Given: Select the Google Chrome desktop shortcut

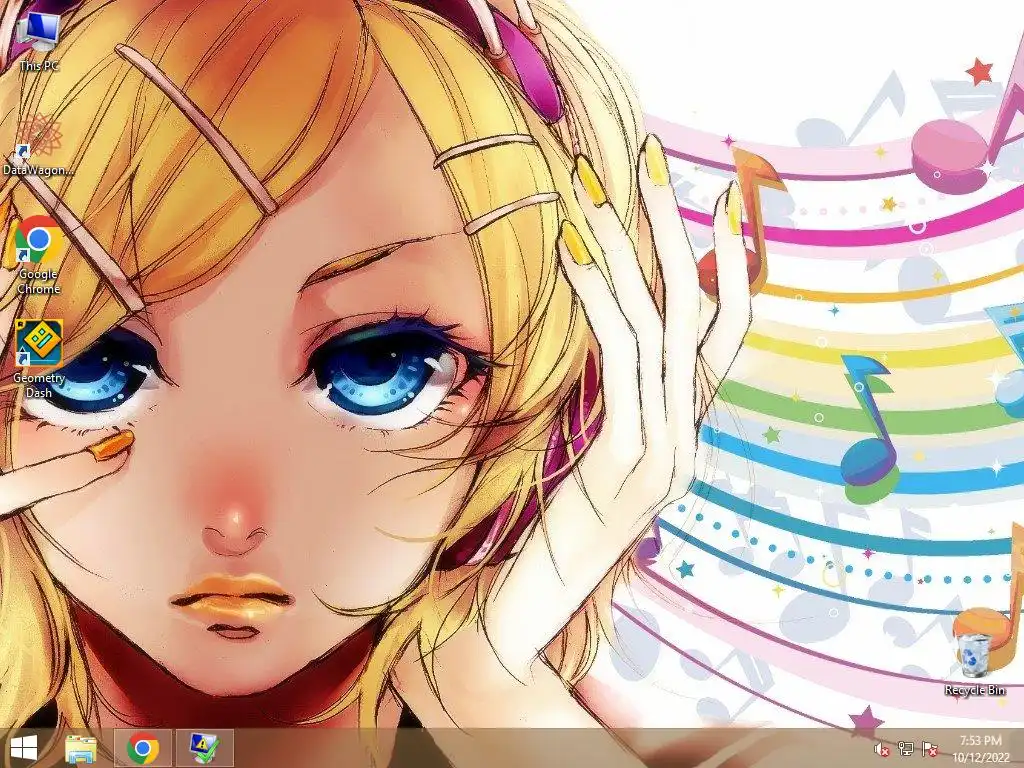Looking at the screenshot, I should pyautogui.click(x=39, y=255).
